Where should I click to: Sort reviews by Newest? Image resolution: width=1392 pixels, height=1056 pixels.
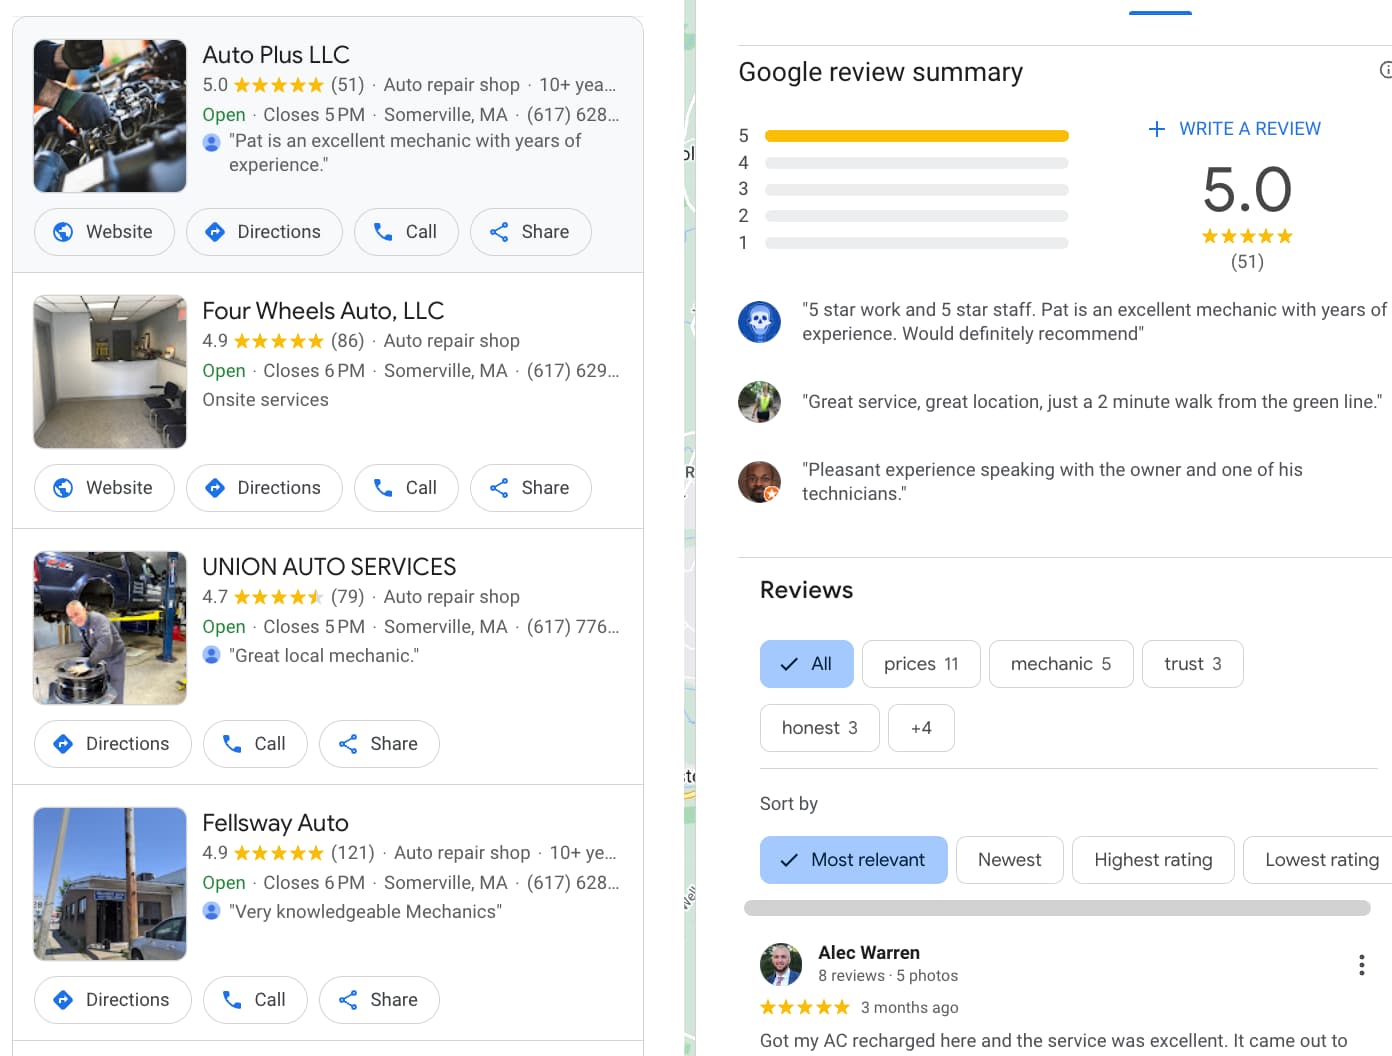(x=1010, y=860)
